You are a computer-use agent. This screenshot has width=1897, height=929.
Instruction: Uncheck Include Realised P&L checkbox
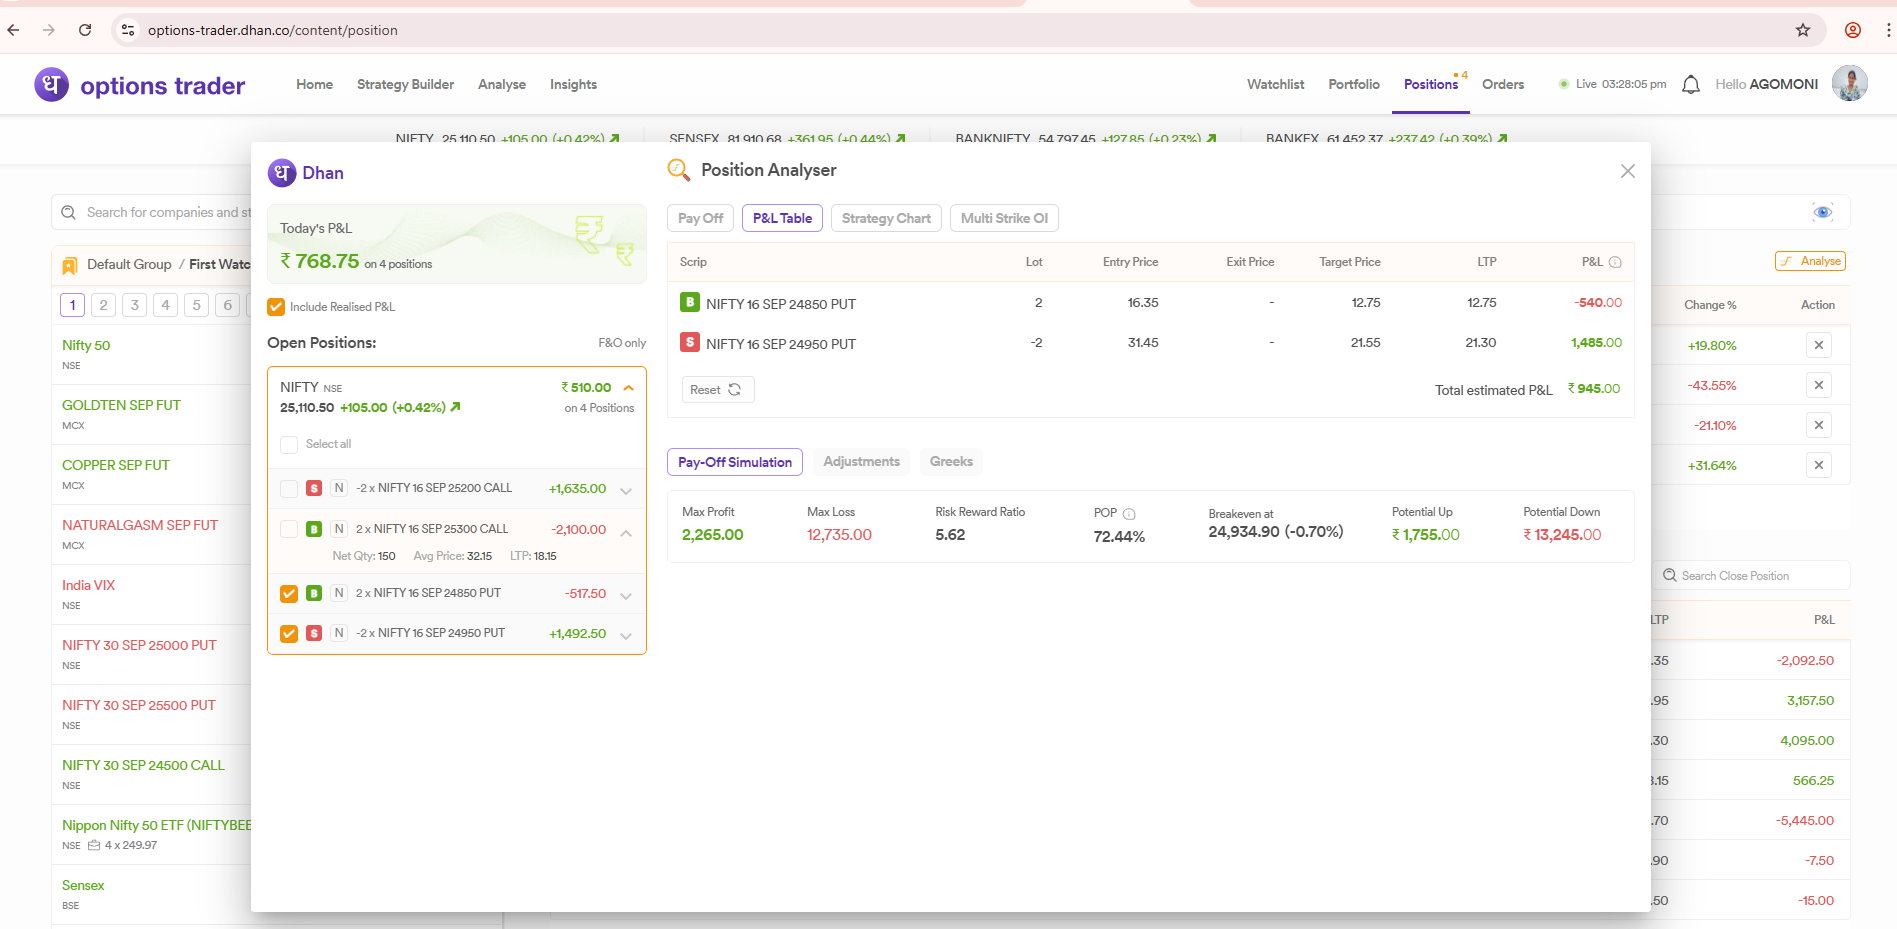tap(276, 307)
